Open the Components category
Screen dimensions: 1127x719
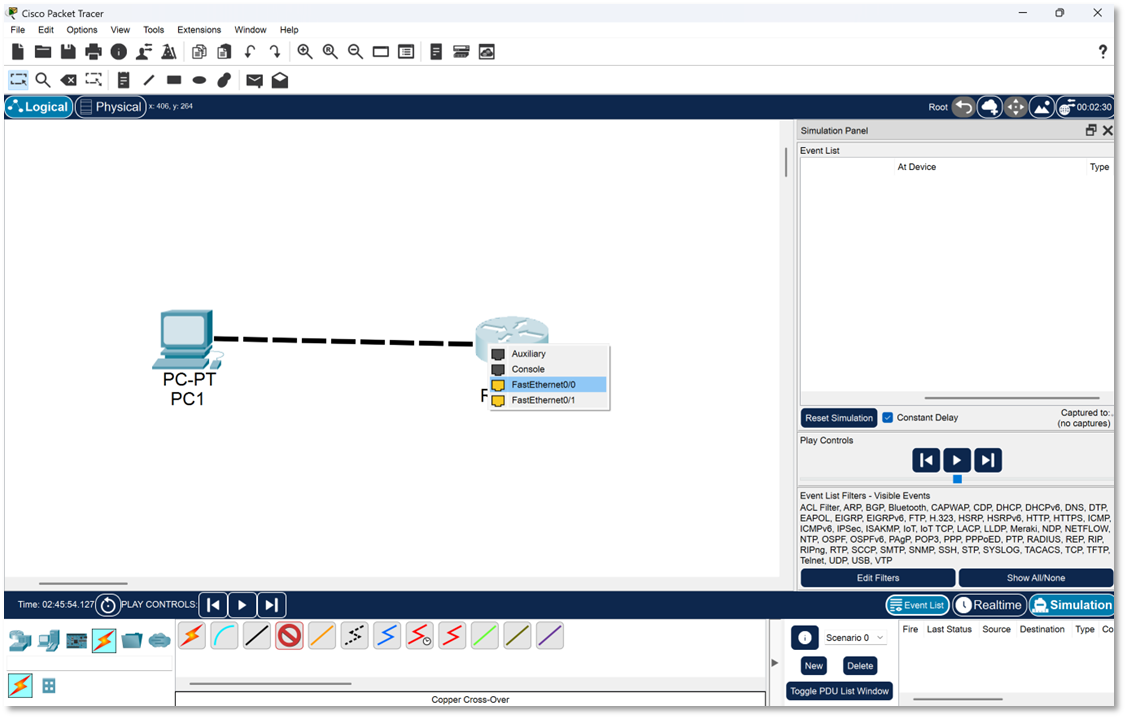(x=76, y=640)
